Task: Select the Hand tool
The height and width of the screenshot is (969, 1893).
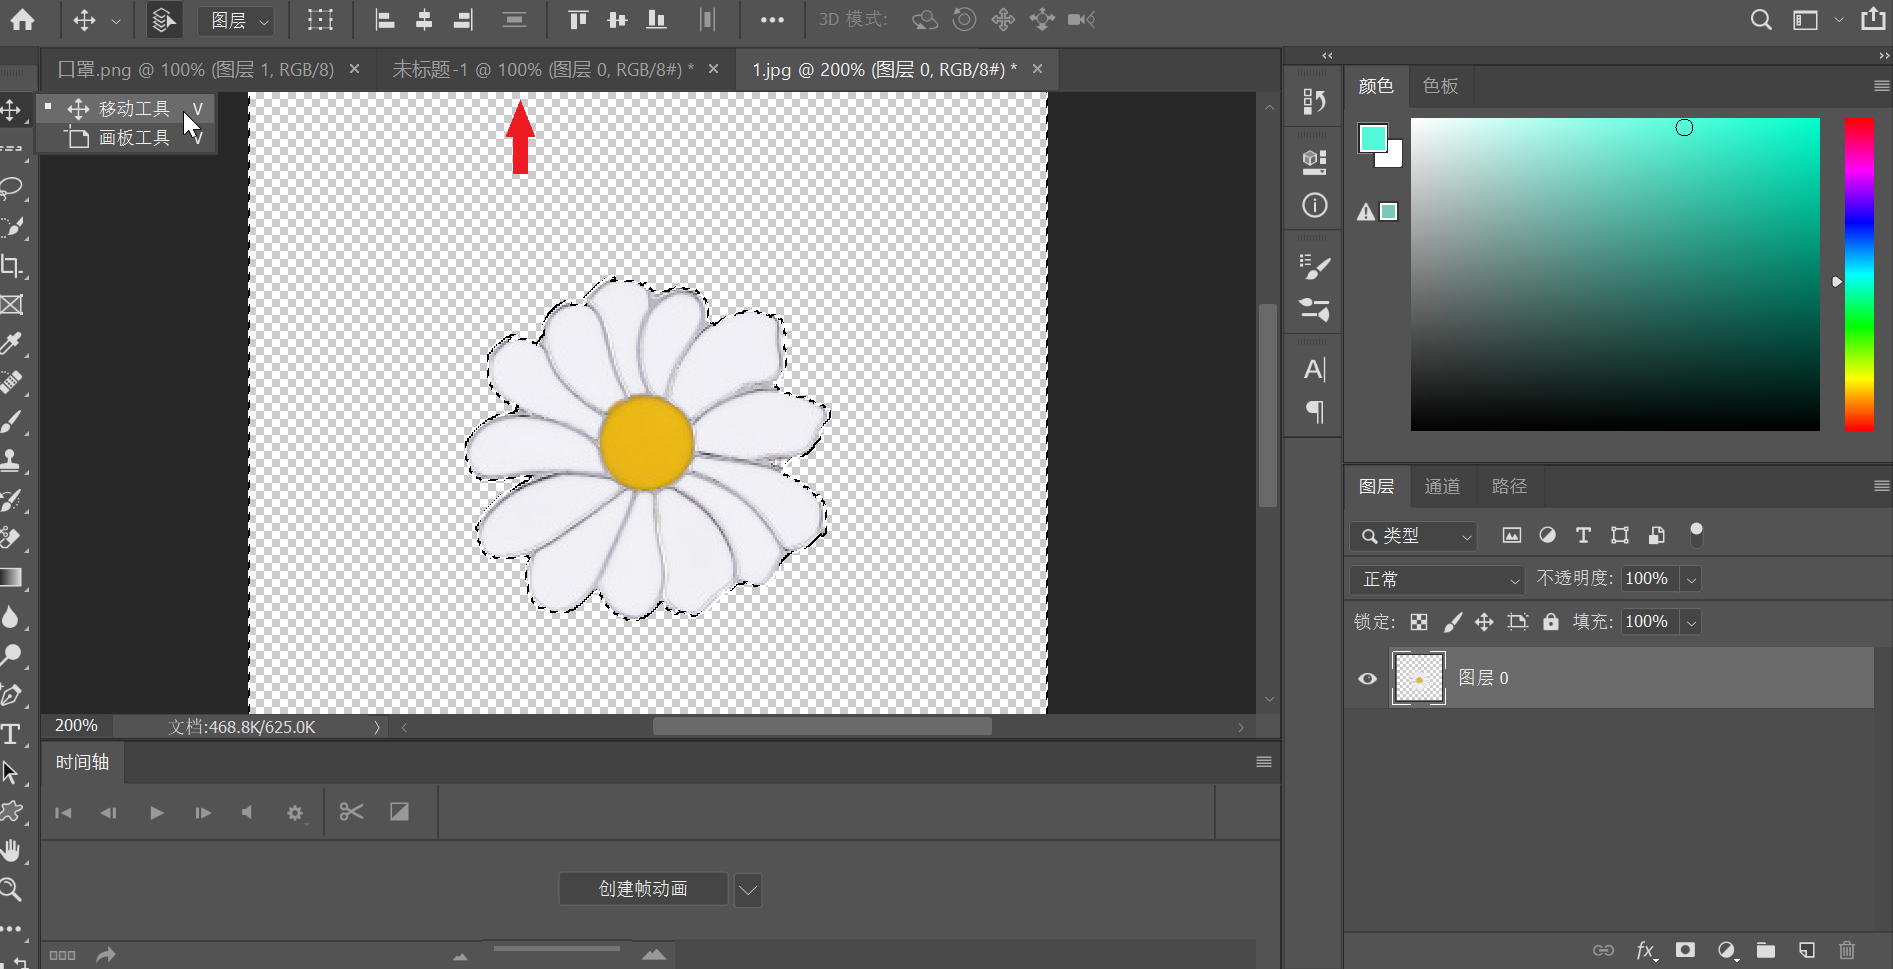Action: (x=12, y=851)
